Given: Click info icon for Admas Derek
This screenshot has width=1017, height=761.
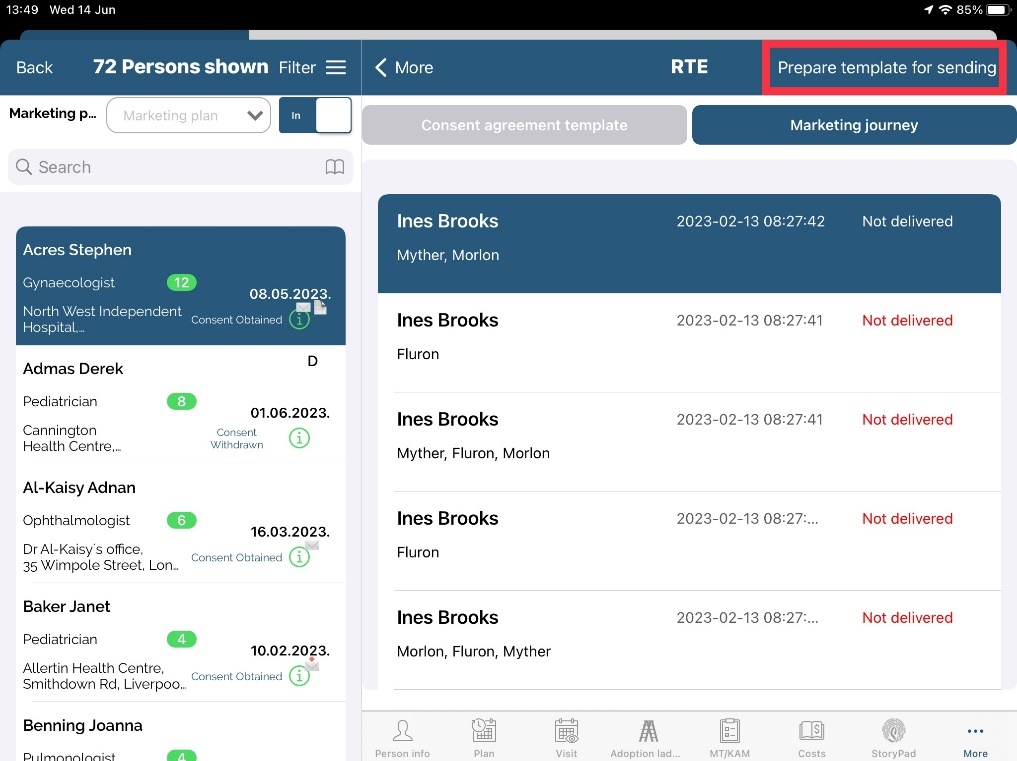Looking at the screenshot, I should point(299,438).
